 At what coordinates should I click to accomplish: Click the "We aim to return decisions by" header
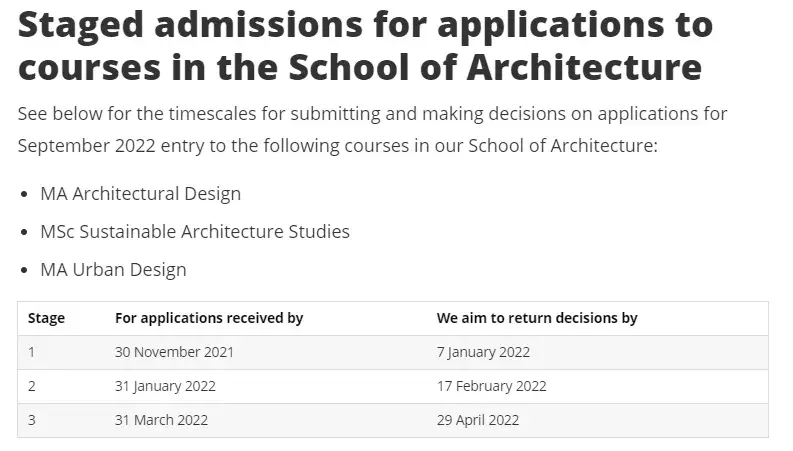[x=537, y=318]
